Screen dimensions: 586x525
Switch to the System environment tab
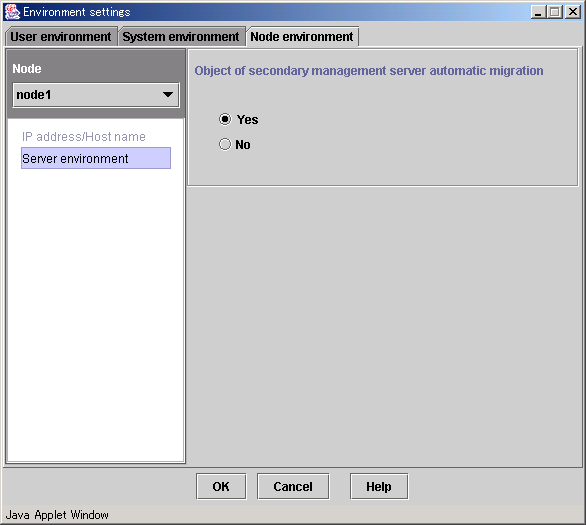[181, 37]
